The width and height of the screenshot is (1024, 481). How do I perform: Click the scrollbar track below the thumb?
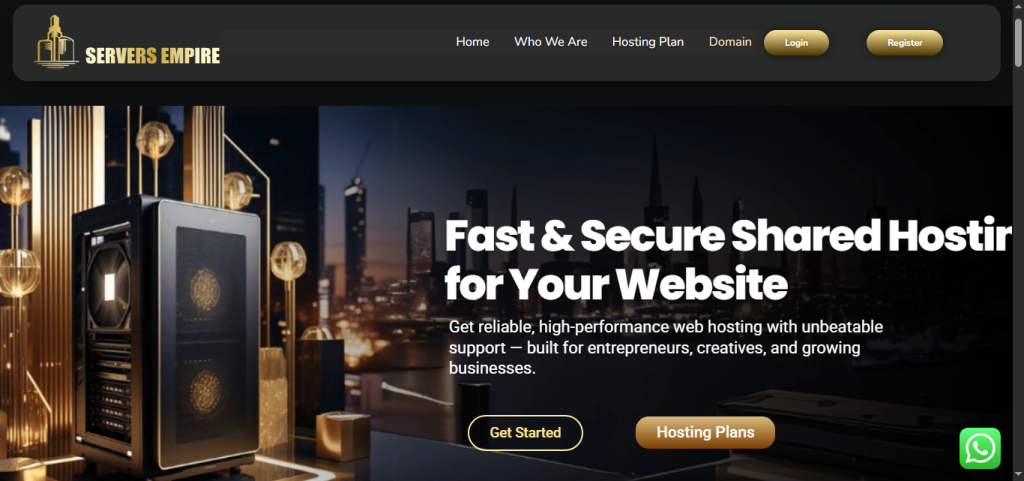tap(1018, 261)
